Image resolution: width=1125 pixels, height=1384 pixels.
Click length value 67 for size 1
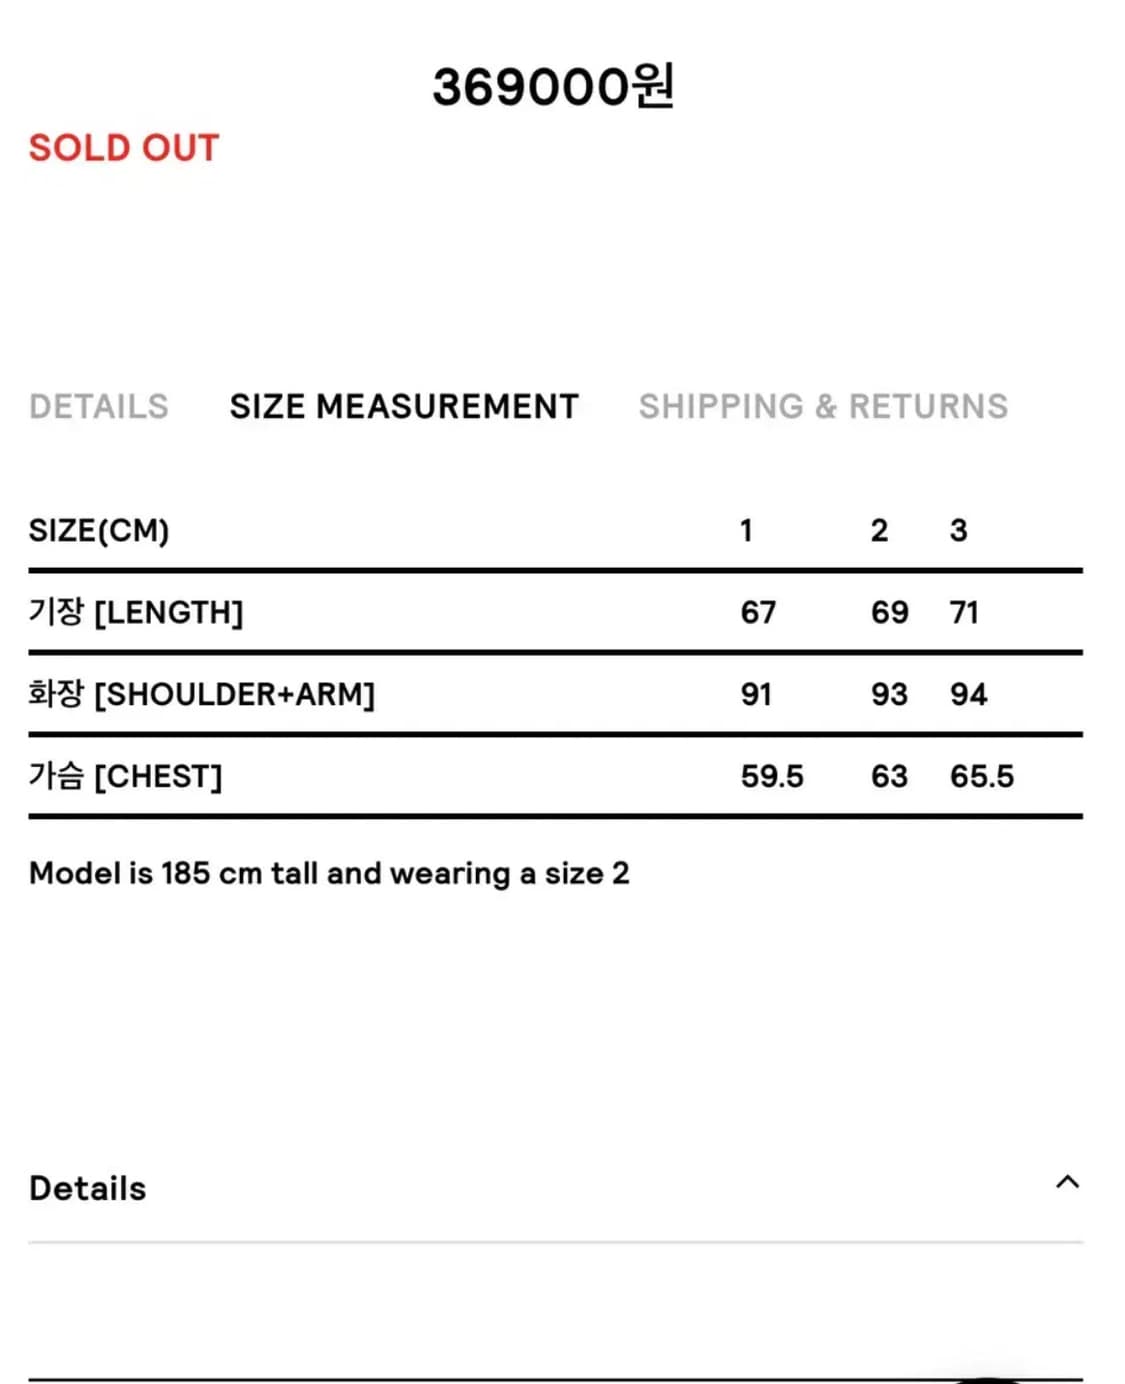[x=758, y=612]
